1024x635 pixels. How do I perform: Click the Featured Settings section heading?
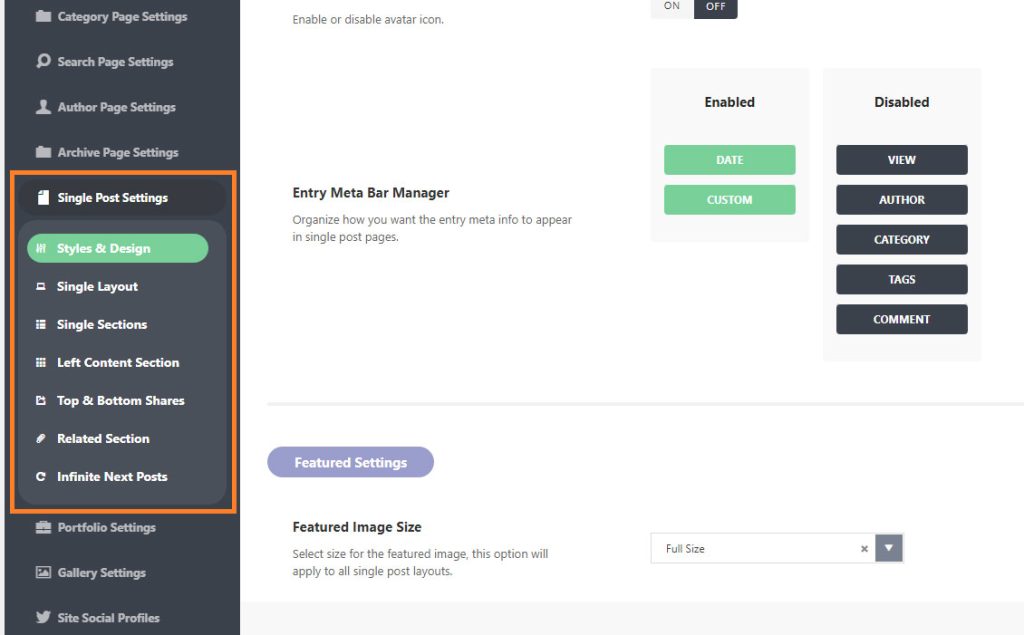coord(351,462)
